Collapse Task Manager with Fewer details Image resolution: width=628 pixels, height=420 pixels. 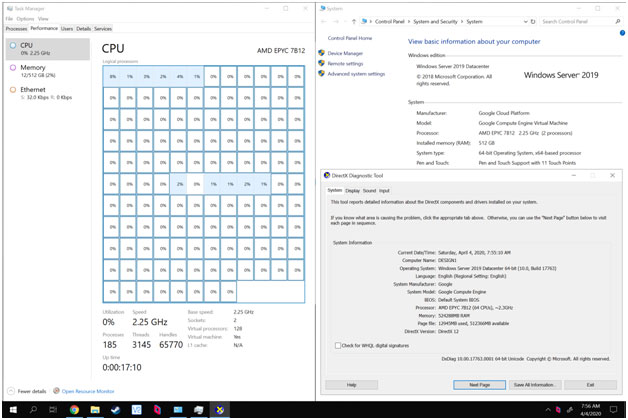tap(26, 391)
